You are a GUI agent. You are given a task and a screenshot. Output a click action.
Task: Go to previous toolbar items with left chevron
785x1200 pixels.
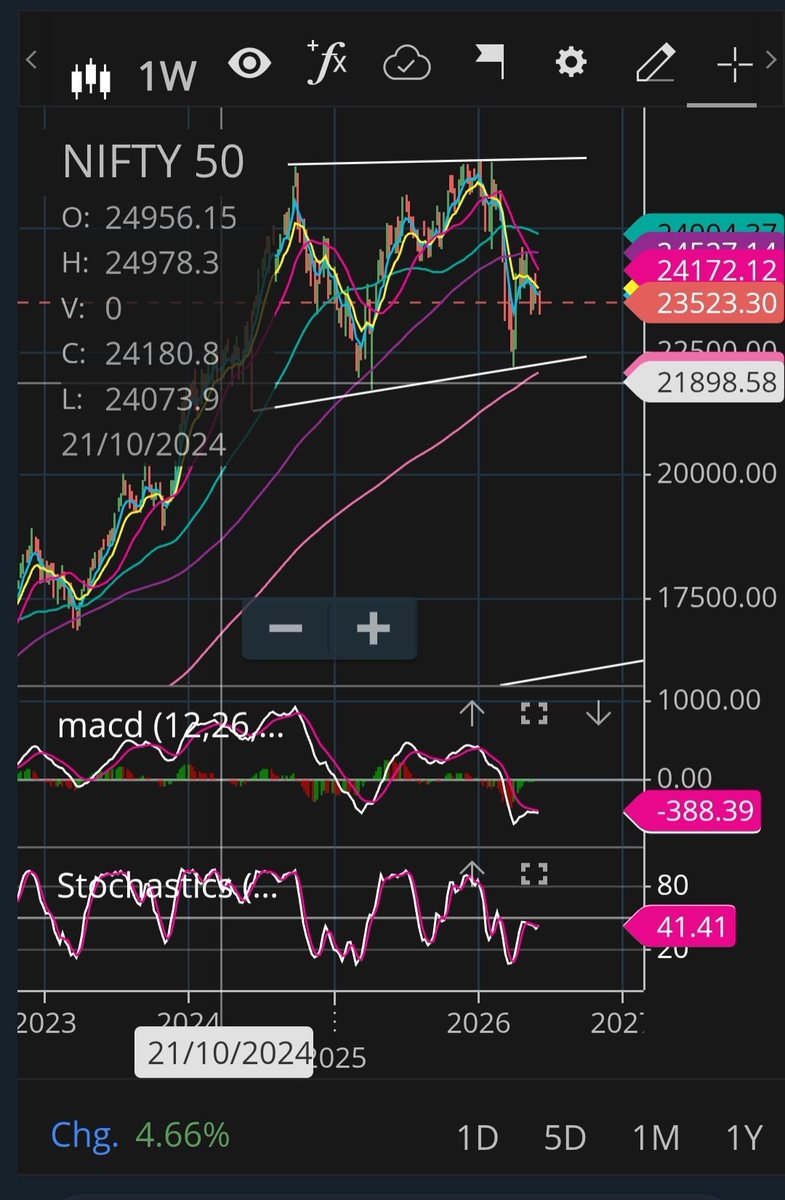pyautogui.click(x=31, y=61)
